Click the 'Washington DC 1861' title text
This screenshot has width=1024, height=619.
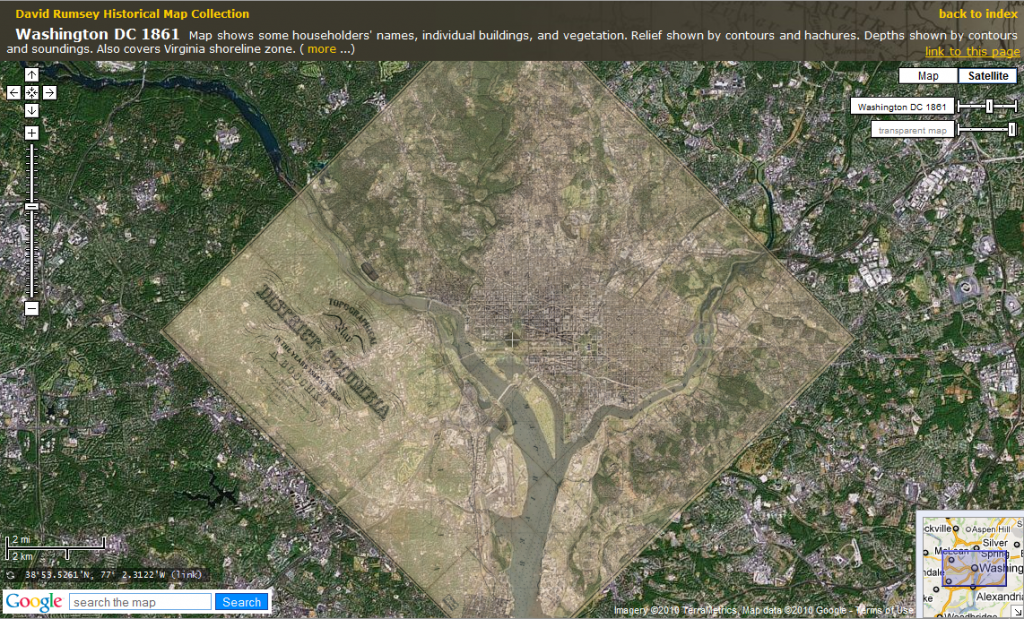[x=97, y=35]
